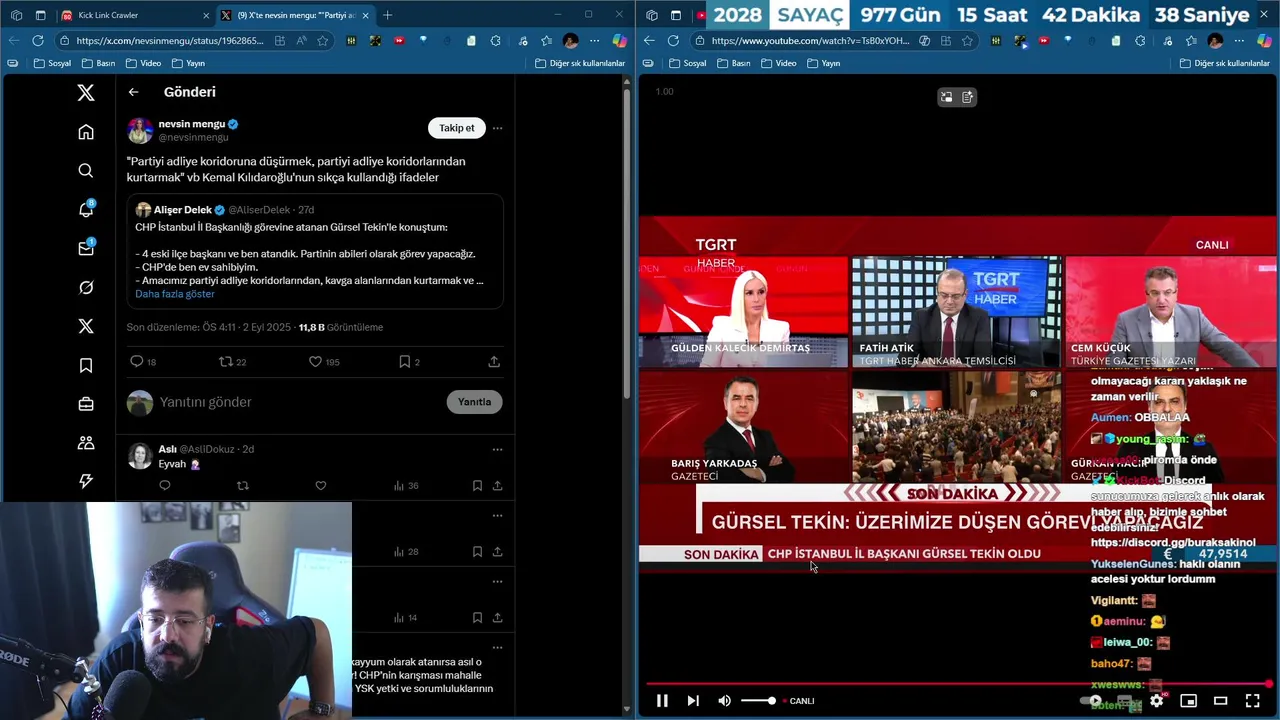This screenshot has width=1280, height=720.
Task: Favorite the x.com page with star
Action: click(x=322, y=41)
